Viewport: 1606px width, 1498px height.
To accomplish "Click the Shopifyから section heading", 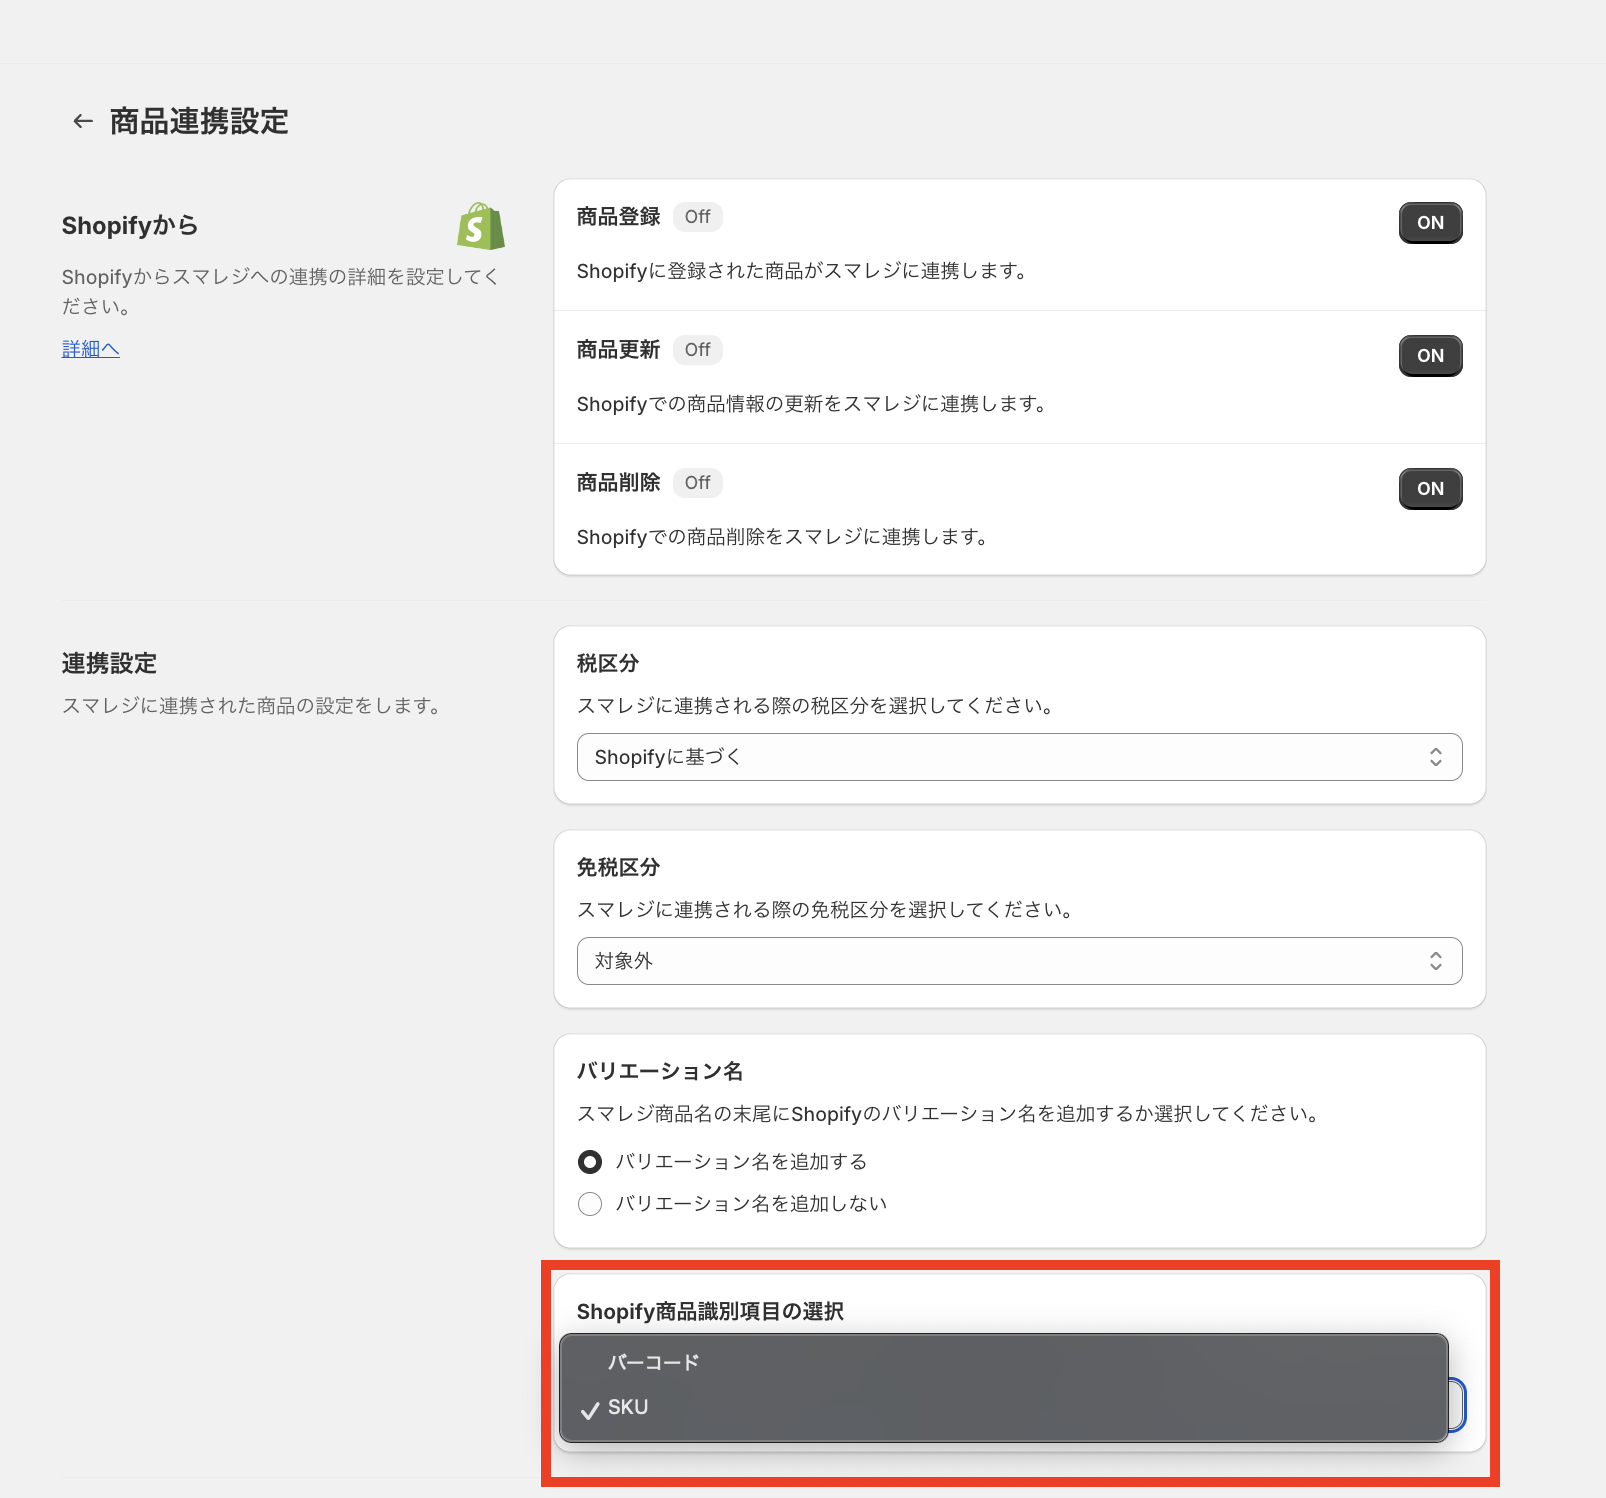I will pos(130,226).
